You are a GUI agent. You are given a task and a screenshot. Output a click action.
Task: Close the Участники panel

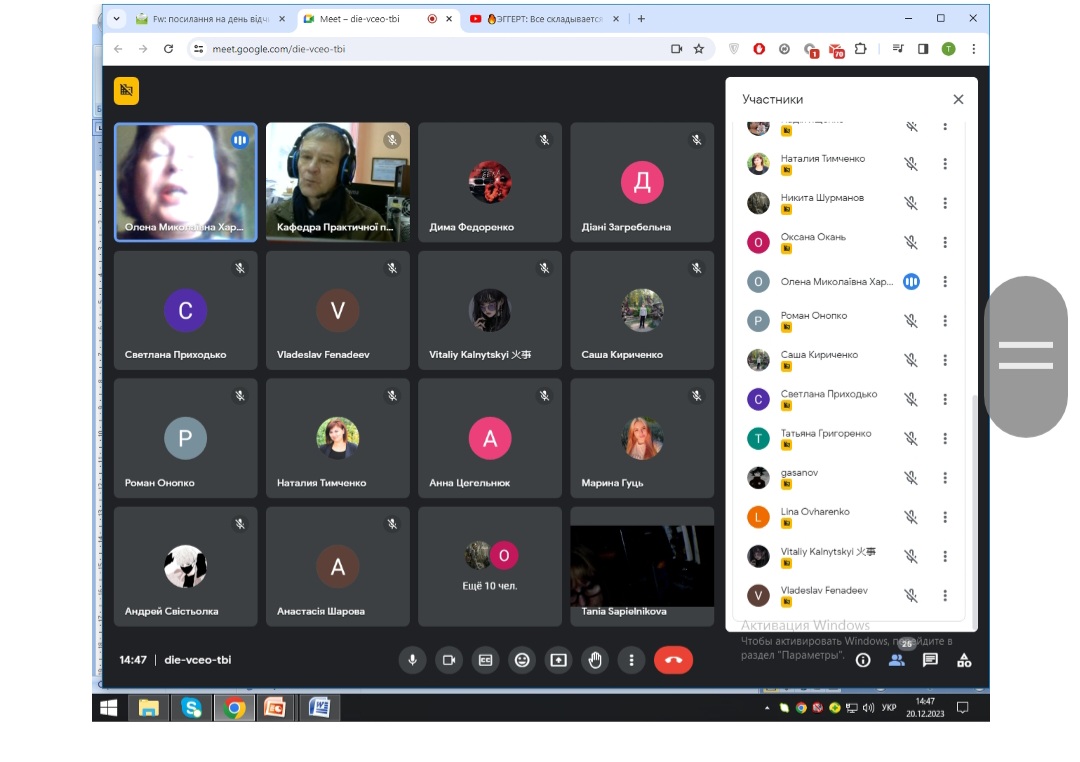point(958,99)
